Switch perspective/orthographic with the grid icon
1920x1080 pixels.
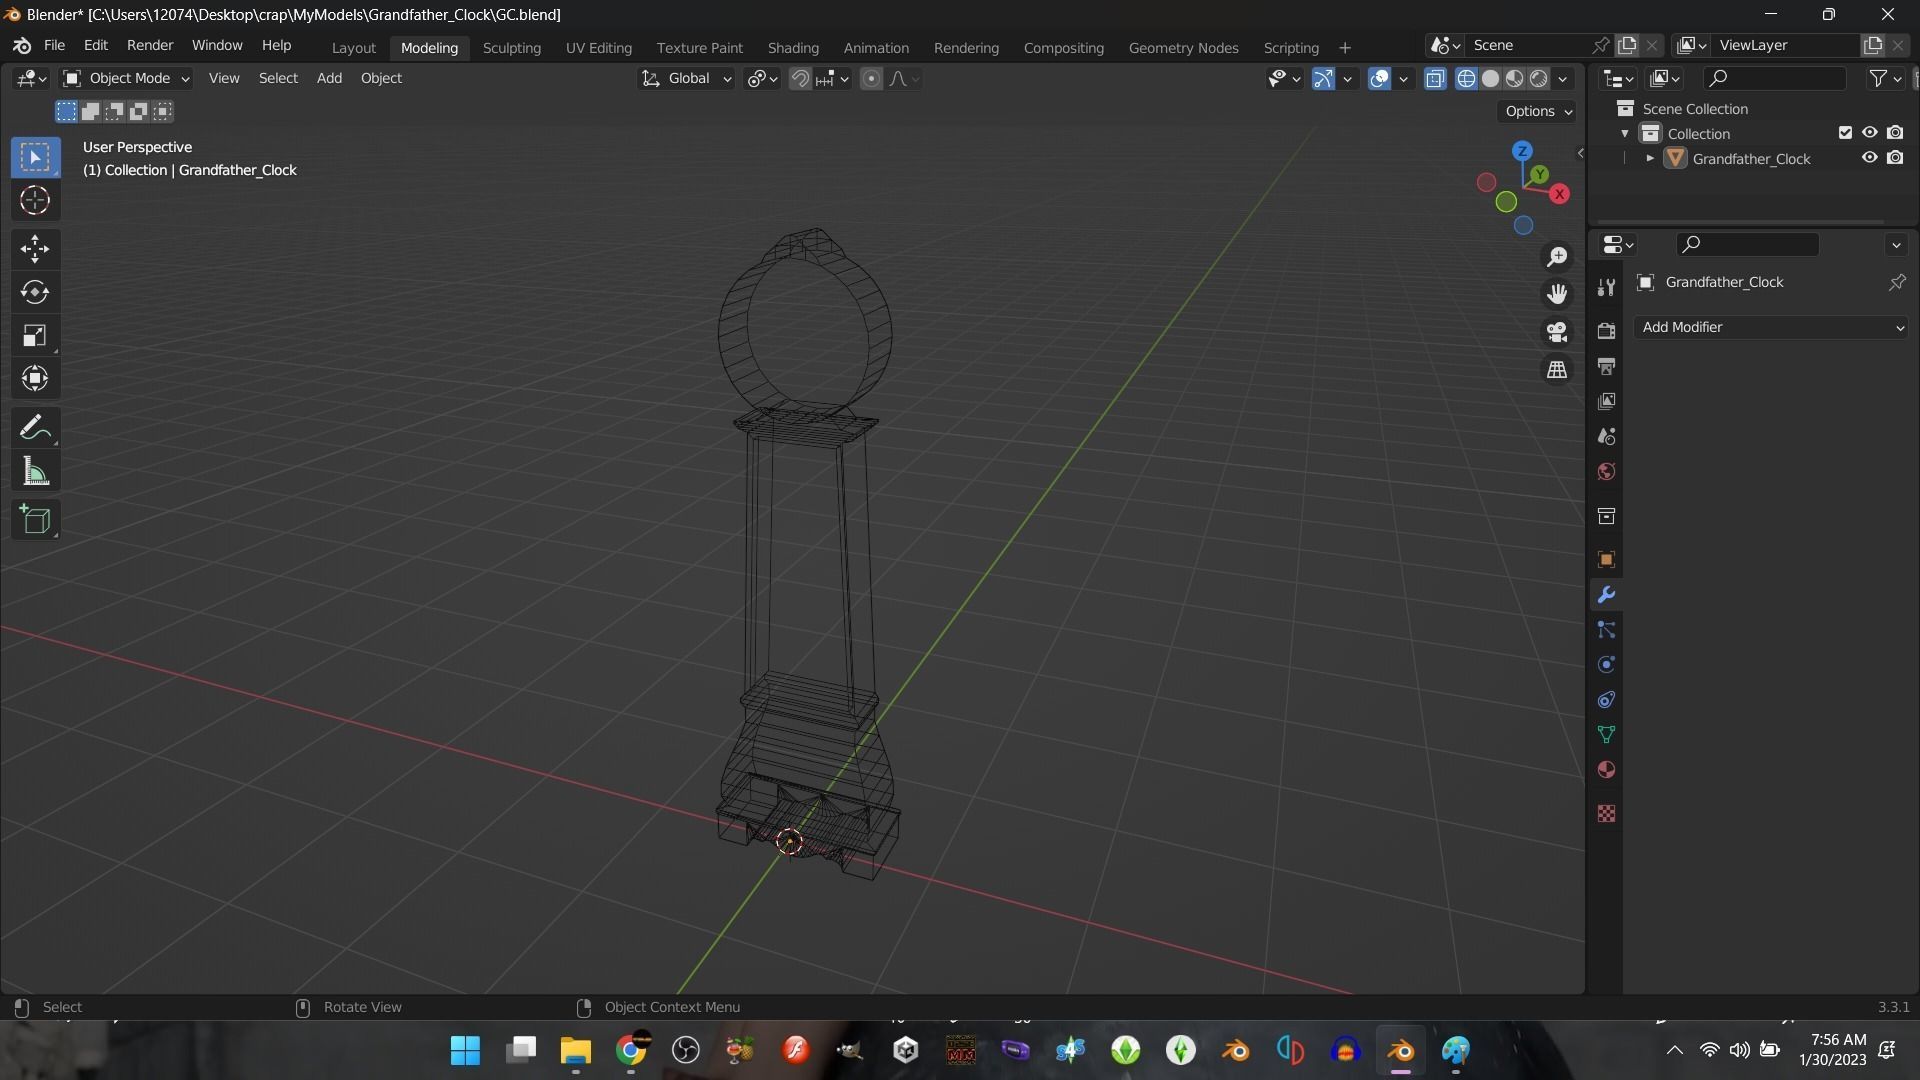coord(1557,370)
